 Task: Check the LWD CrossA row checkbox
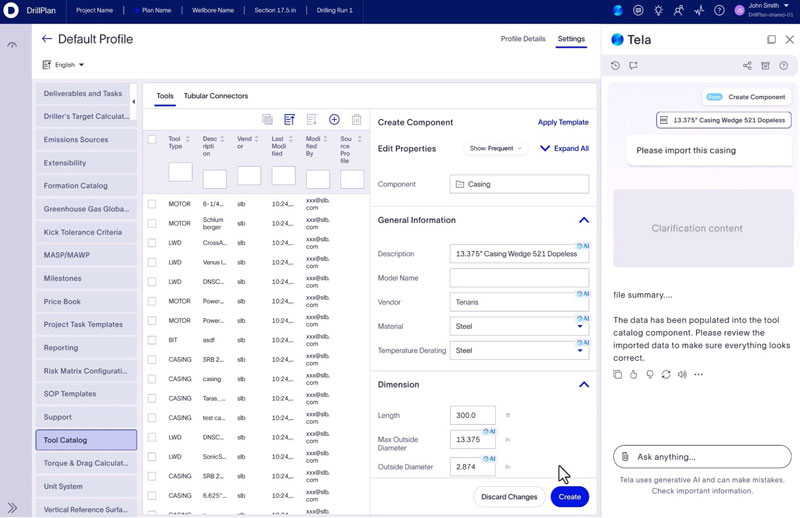pyautogui.click(x=152, y=242)
